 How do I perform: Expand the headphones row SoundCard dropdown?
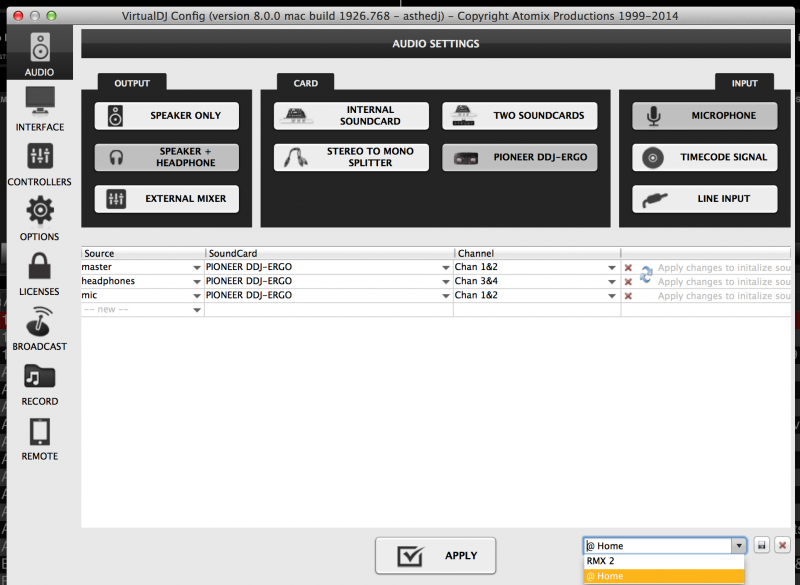[x=444, y=282]
